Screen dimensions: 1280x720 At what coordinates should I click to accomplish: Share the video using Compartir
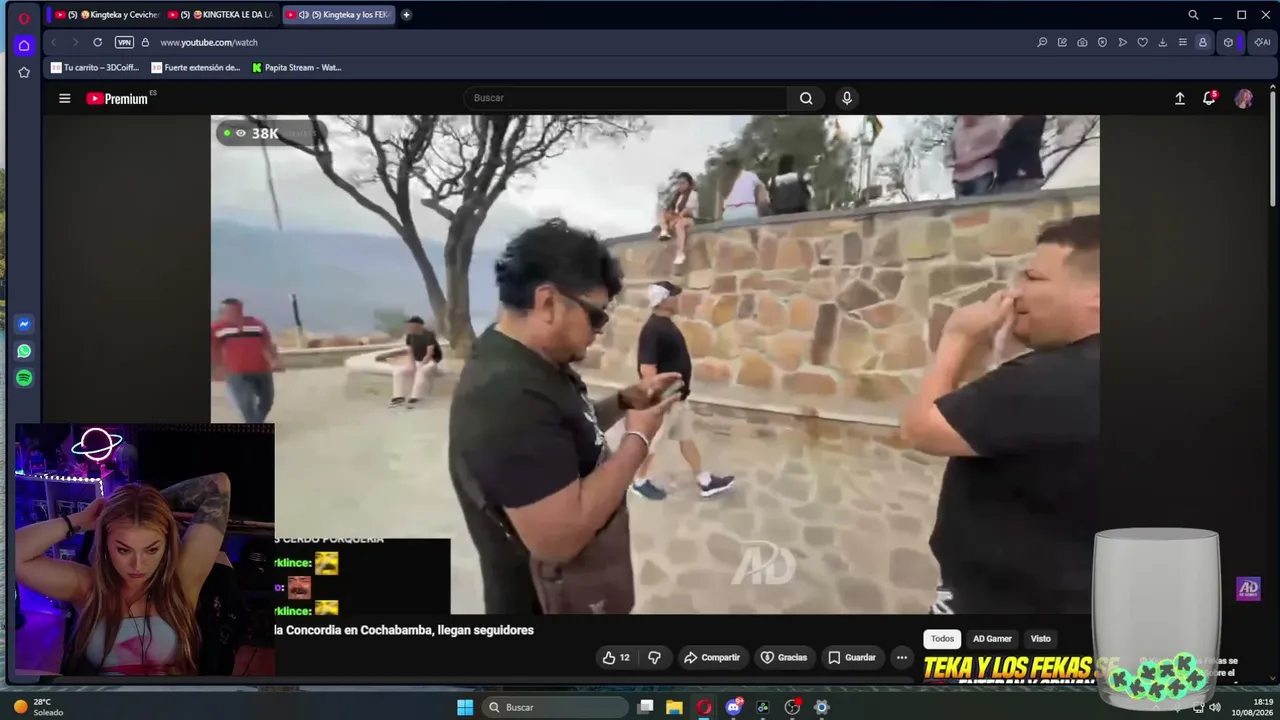click(x=712, y=657)
